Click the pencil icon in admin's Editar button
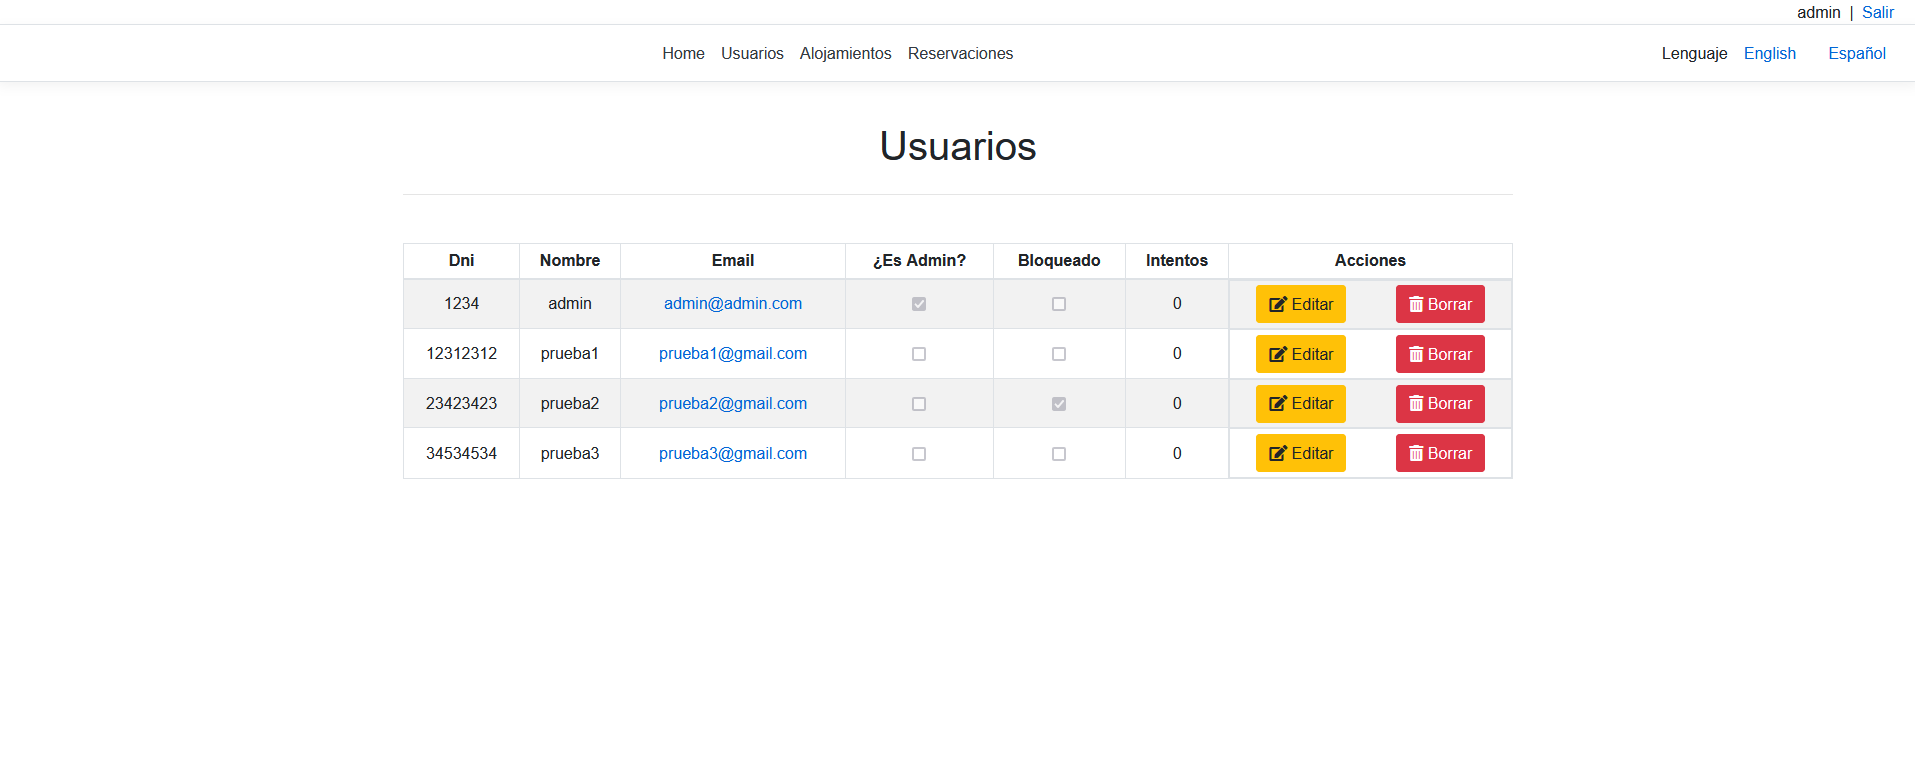1915x774 pixels. [x=1277, y=305]
